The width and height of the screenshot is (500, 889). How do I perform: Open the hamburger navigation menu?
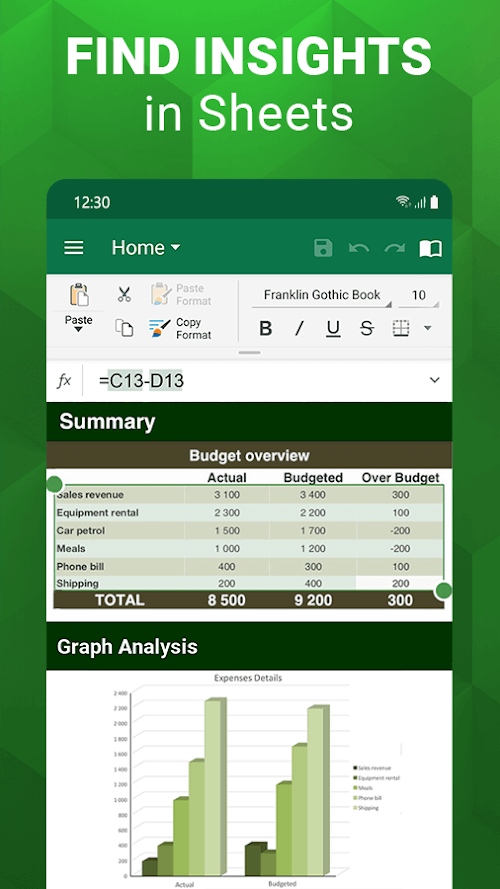coord(74,248)
